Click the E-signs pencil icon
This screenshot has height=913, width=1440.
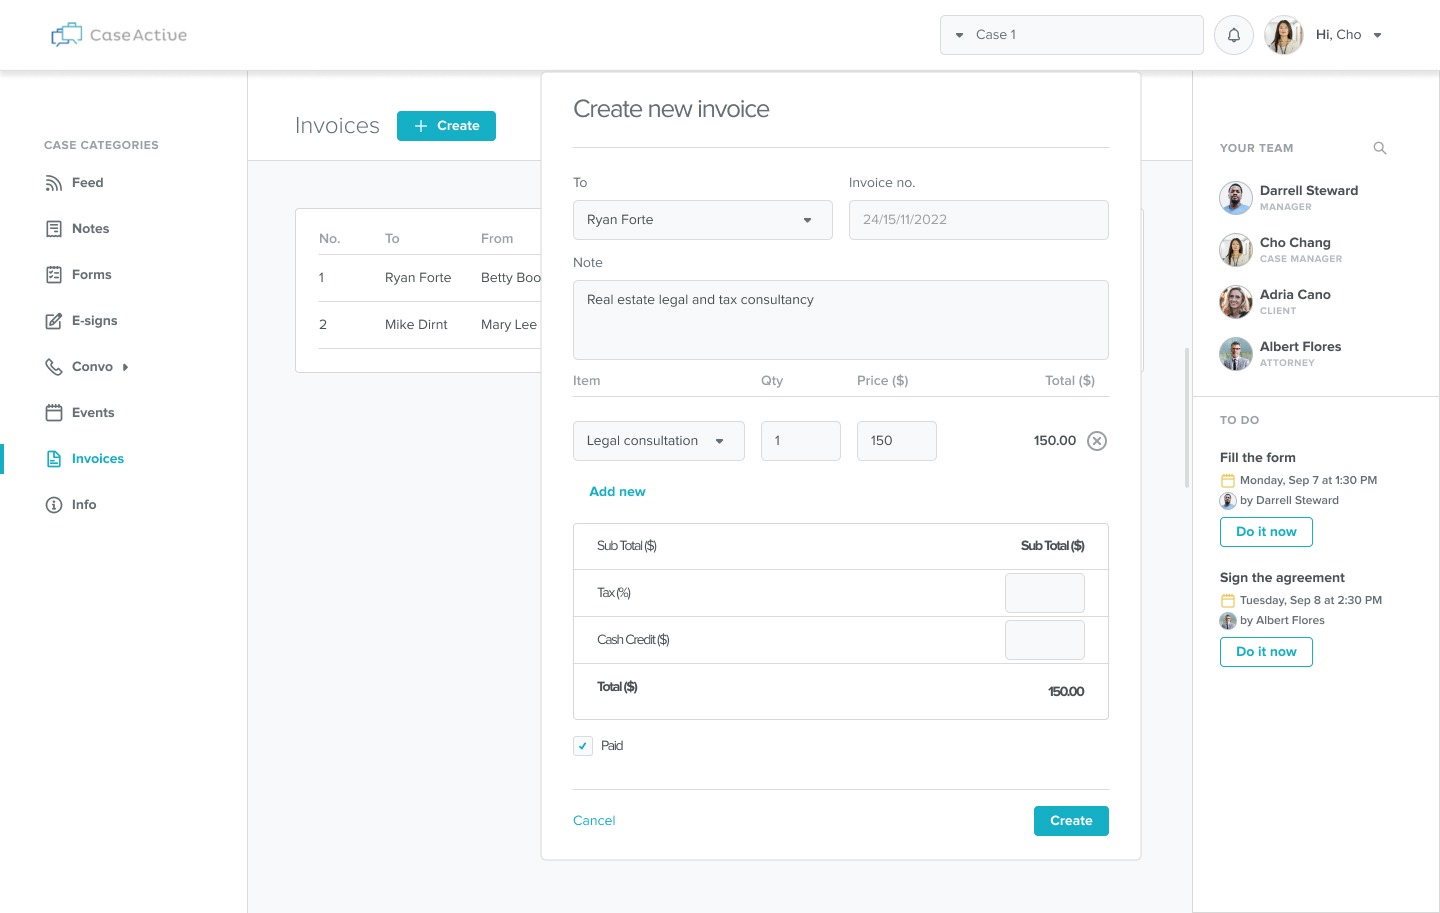coord(54,321)
